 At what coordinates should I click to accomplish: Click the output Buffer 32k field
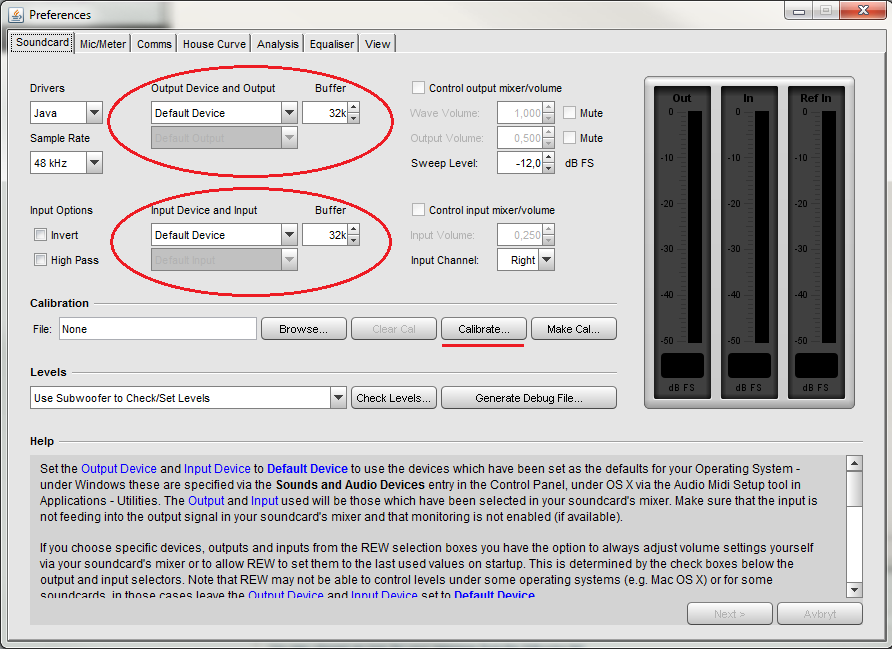pos(325,113)
